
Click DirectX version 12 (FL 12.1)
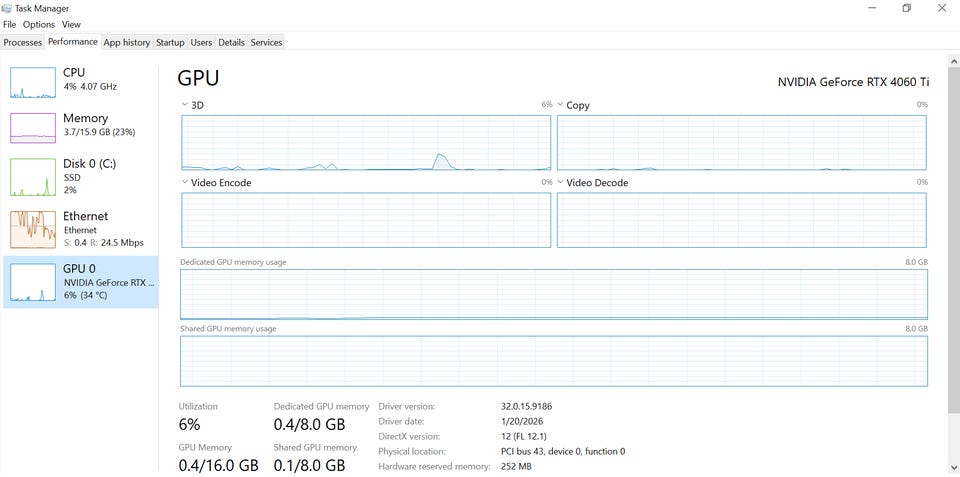pyautogui.click(x=523, y=437)
